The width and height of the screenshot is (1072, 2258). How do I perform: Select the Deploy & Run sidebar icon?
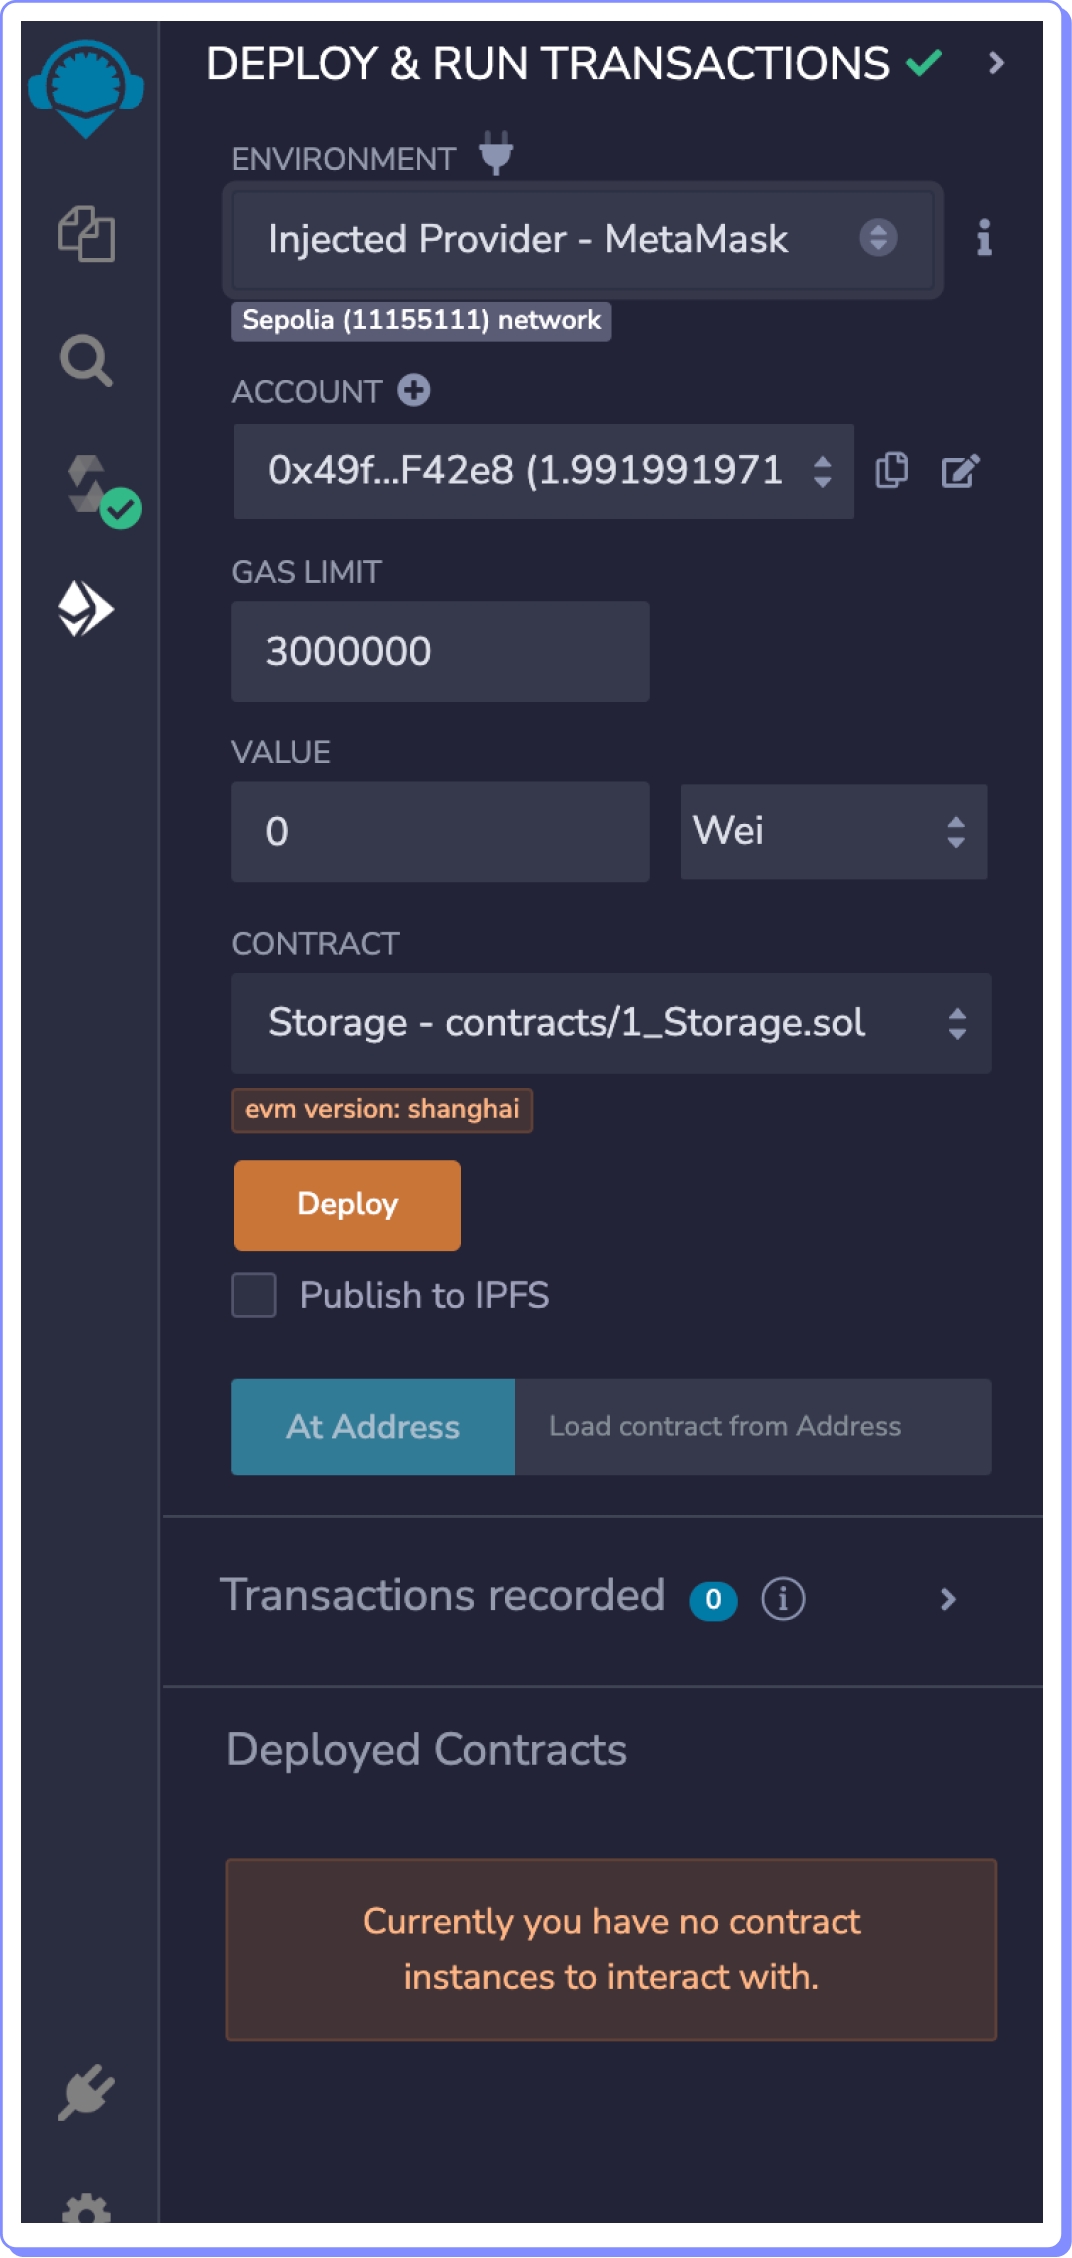tap(86, 608)
